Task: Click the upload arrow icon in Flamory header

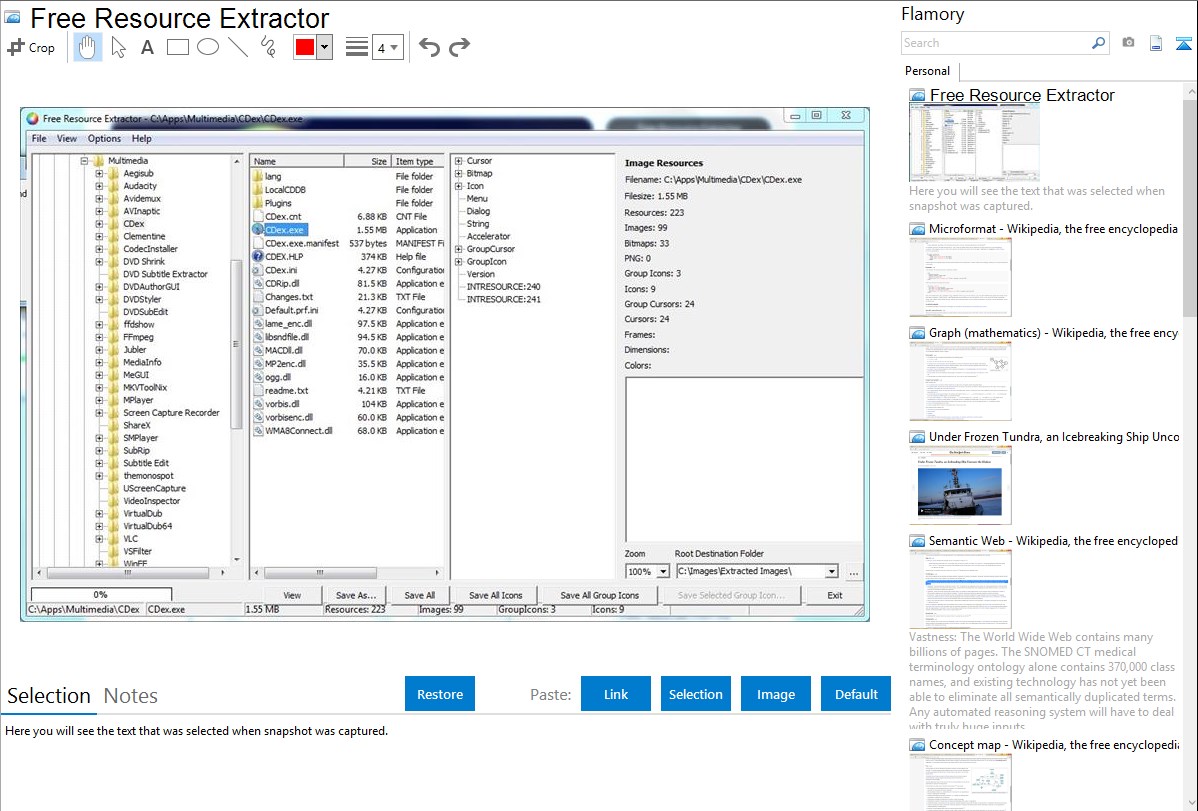Action: tap(1183, 43)
